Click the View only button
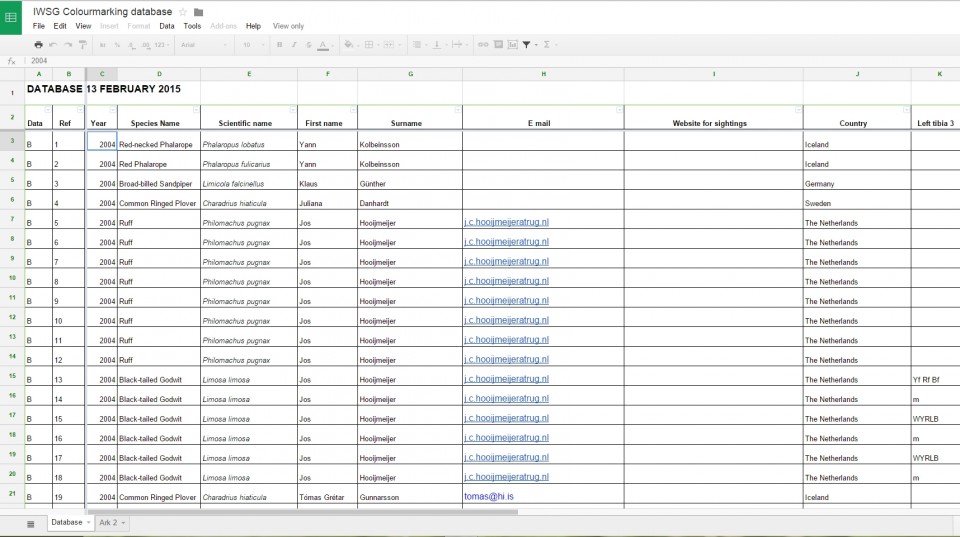The height and width of the screenshot is (537, 960). (x=288, y=26)
